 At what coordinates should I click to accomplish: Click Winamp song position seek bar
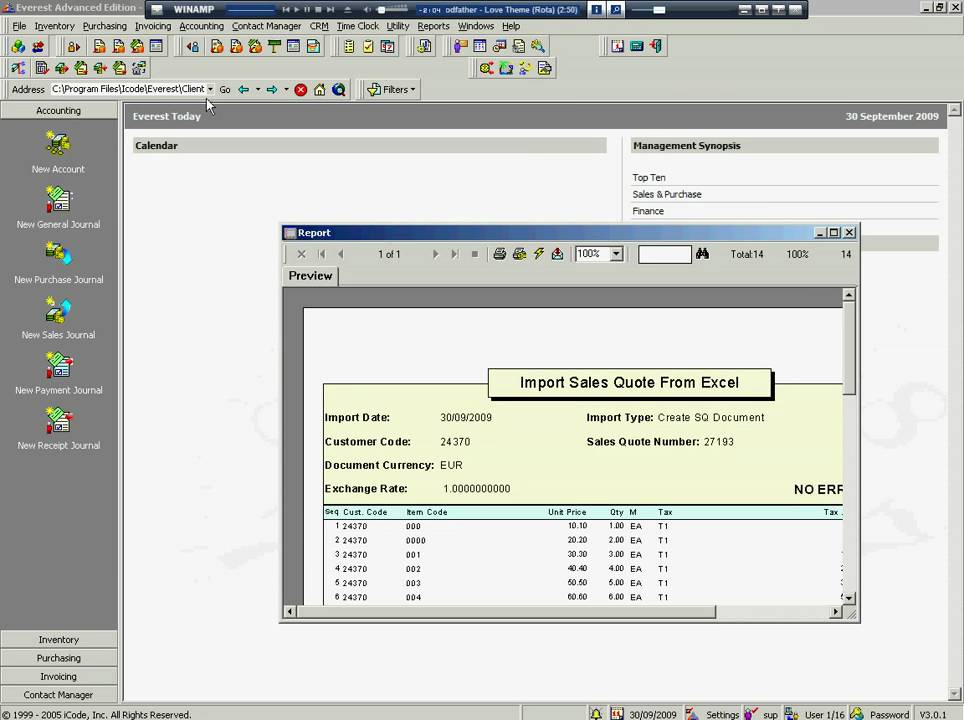[250, 9]
